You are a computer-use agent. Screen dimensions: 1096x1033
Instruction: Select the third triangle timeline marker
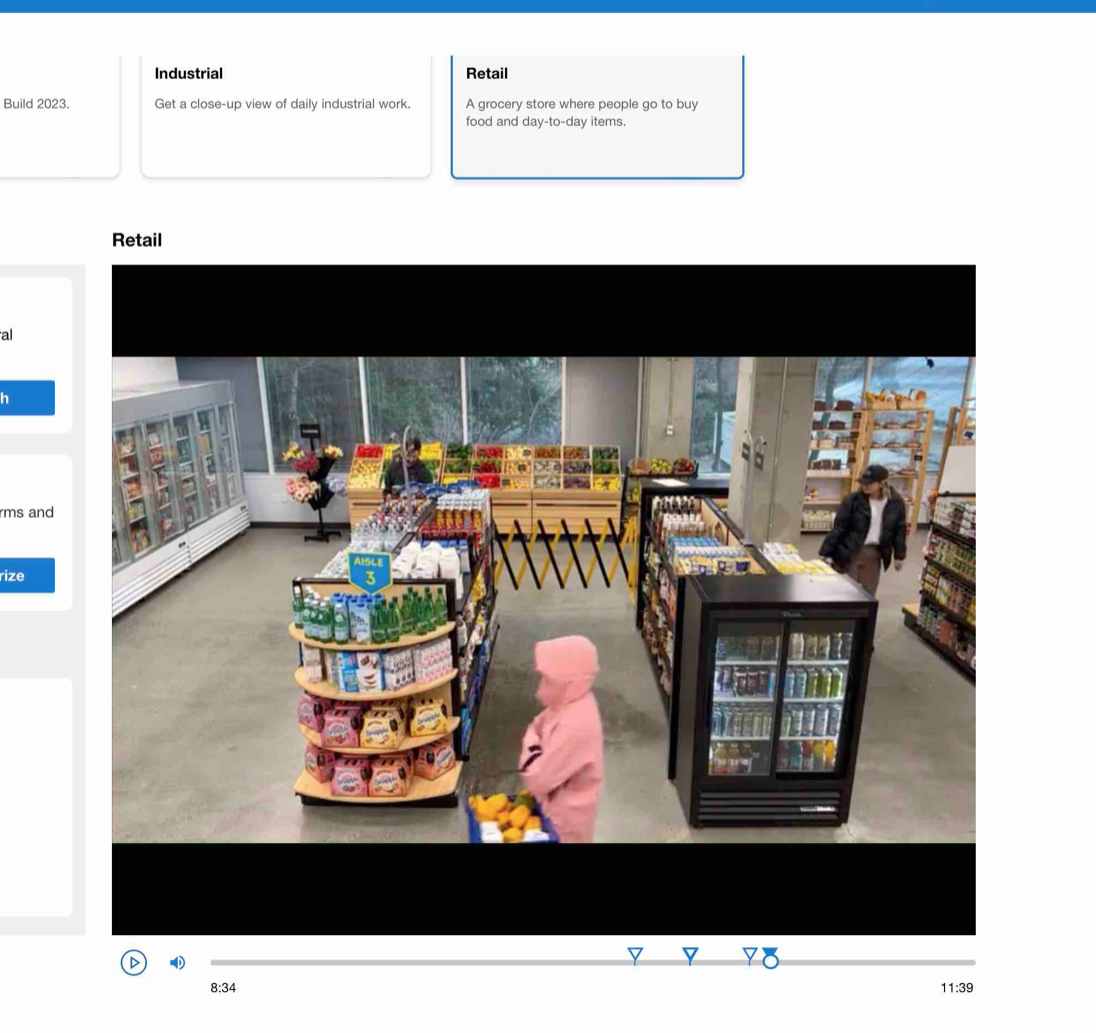click(749, 955)
